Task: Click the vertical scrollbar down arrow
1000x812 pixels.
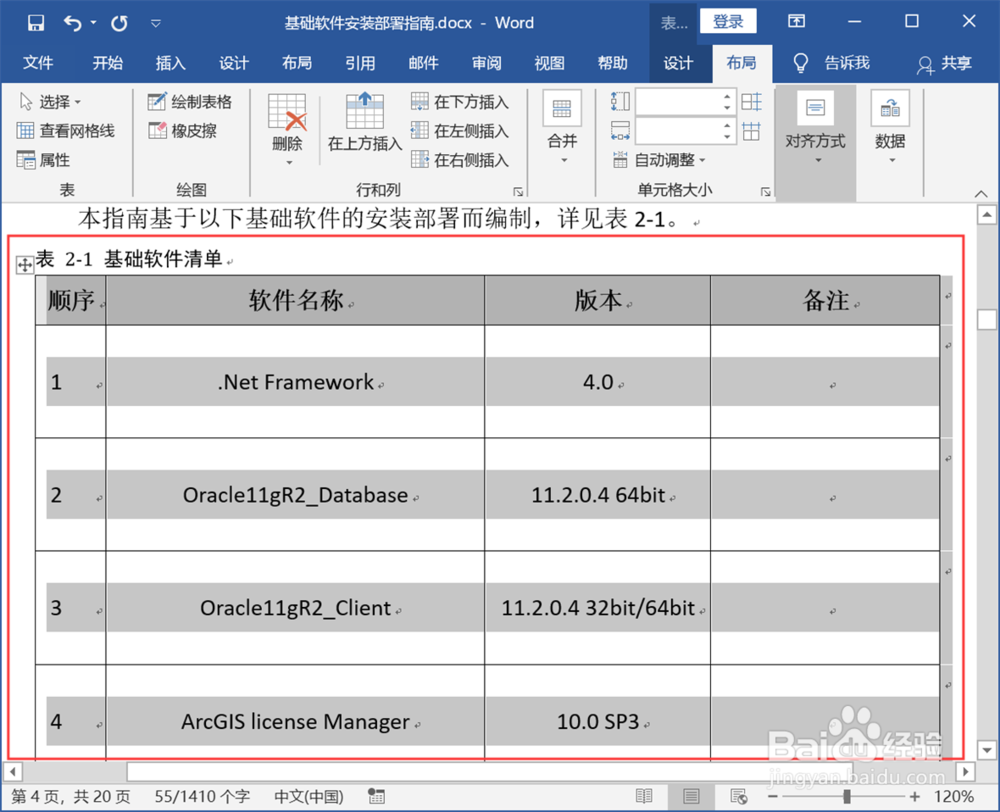Action: 987,750
